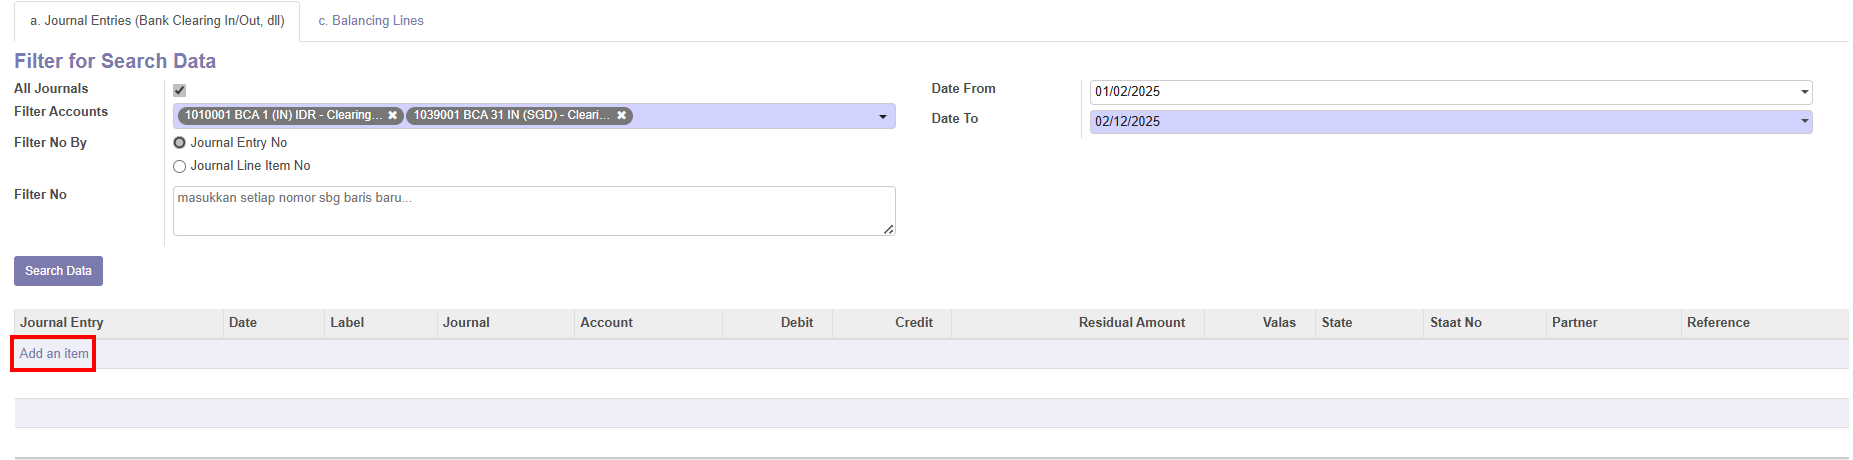
Task: Select the Journal Line Item No radio option
Action: (x=180, y=167)
